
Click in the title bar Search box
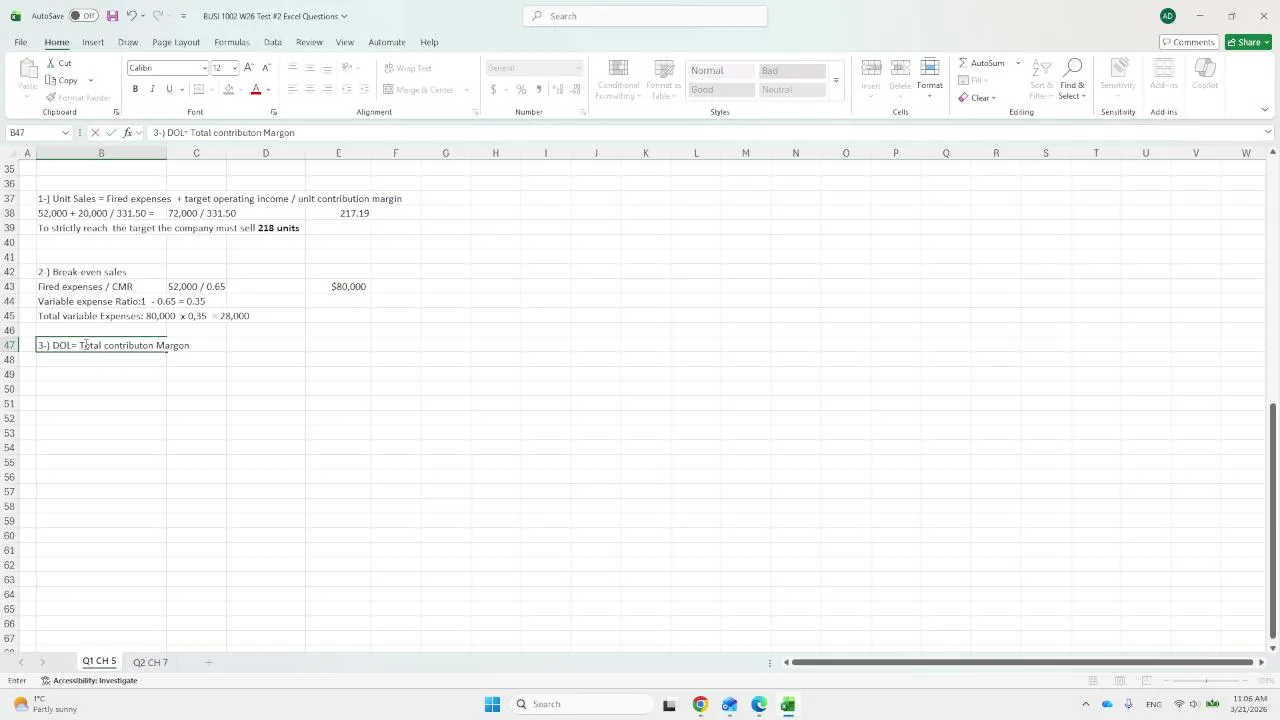coord(645,16)
